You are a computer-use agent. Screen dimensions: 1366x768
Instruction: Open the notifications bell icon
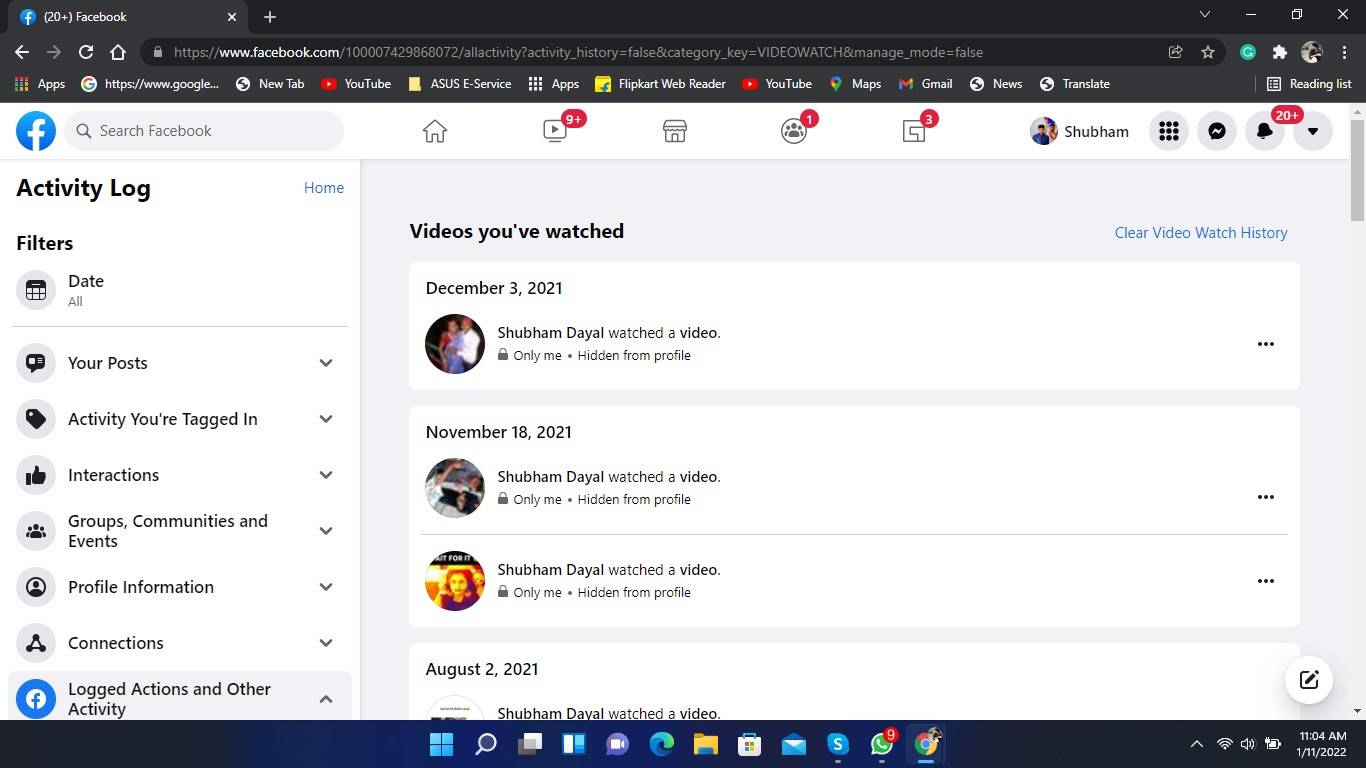tap(1264, 131)
